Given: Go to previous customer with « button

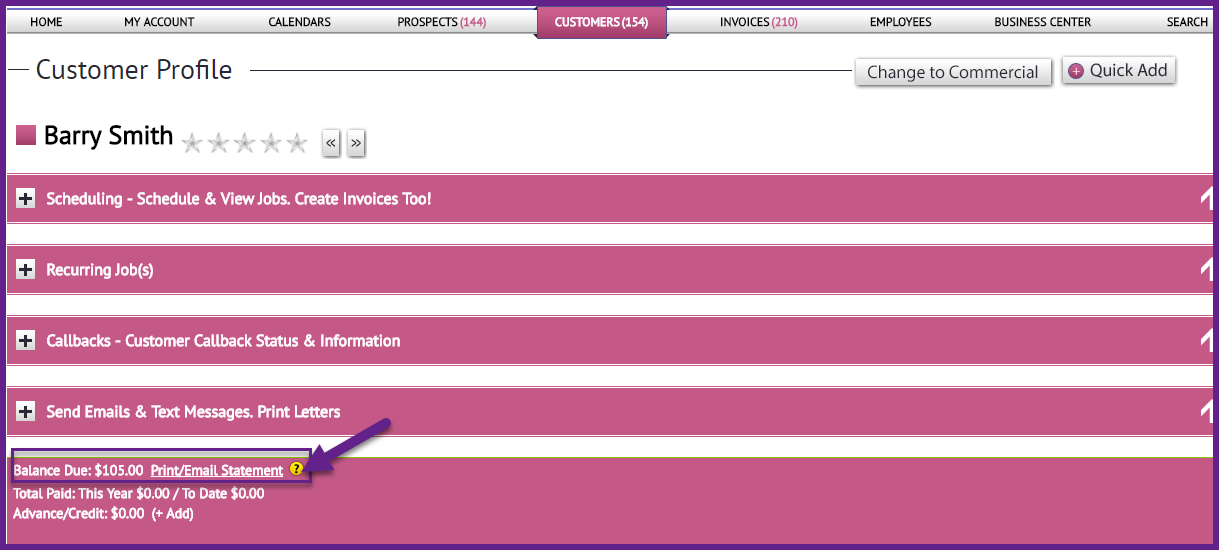Looking at the screenshot, I should [331, 143].
